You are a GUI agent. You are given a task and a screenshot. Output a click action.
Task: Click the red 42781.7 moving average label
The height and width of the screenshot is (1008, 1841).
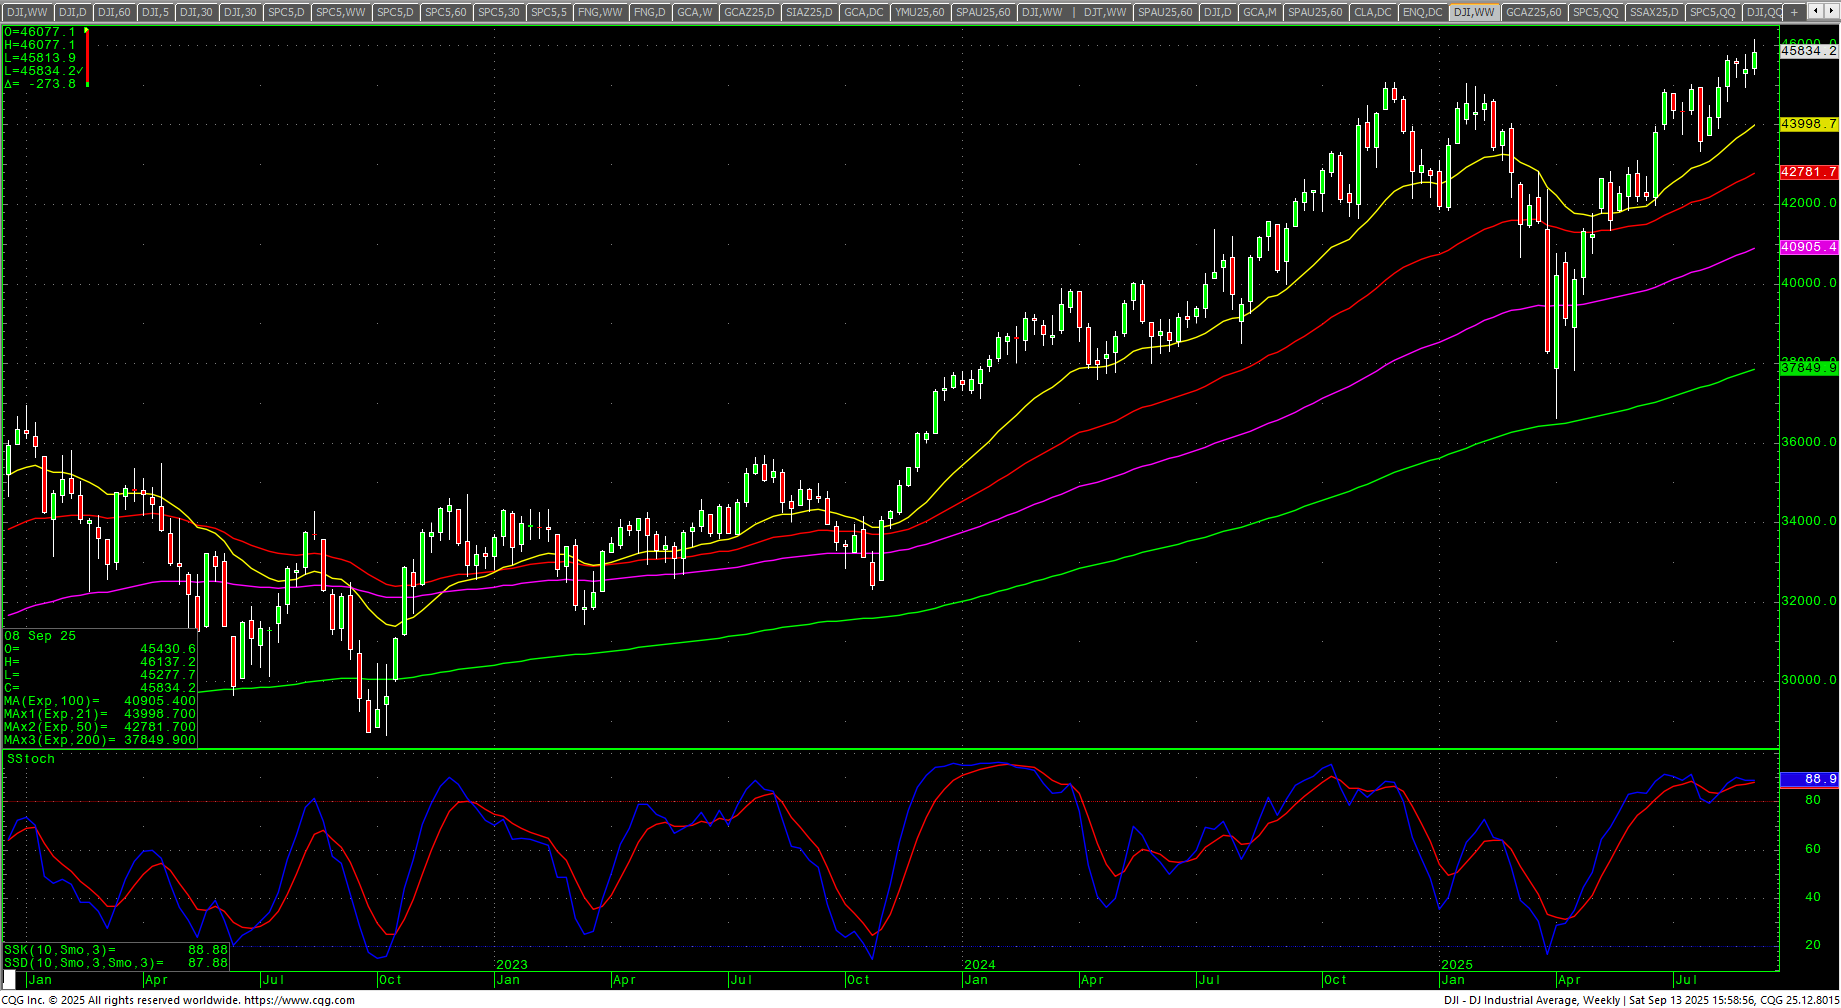1808,172
